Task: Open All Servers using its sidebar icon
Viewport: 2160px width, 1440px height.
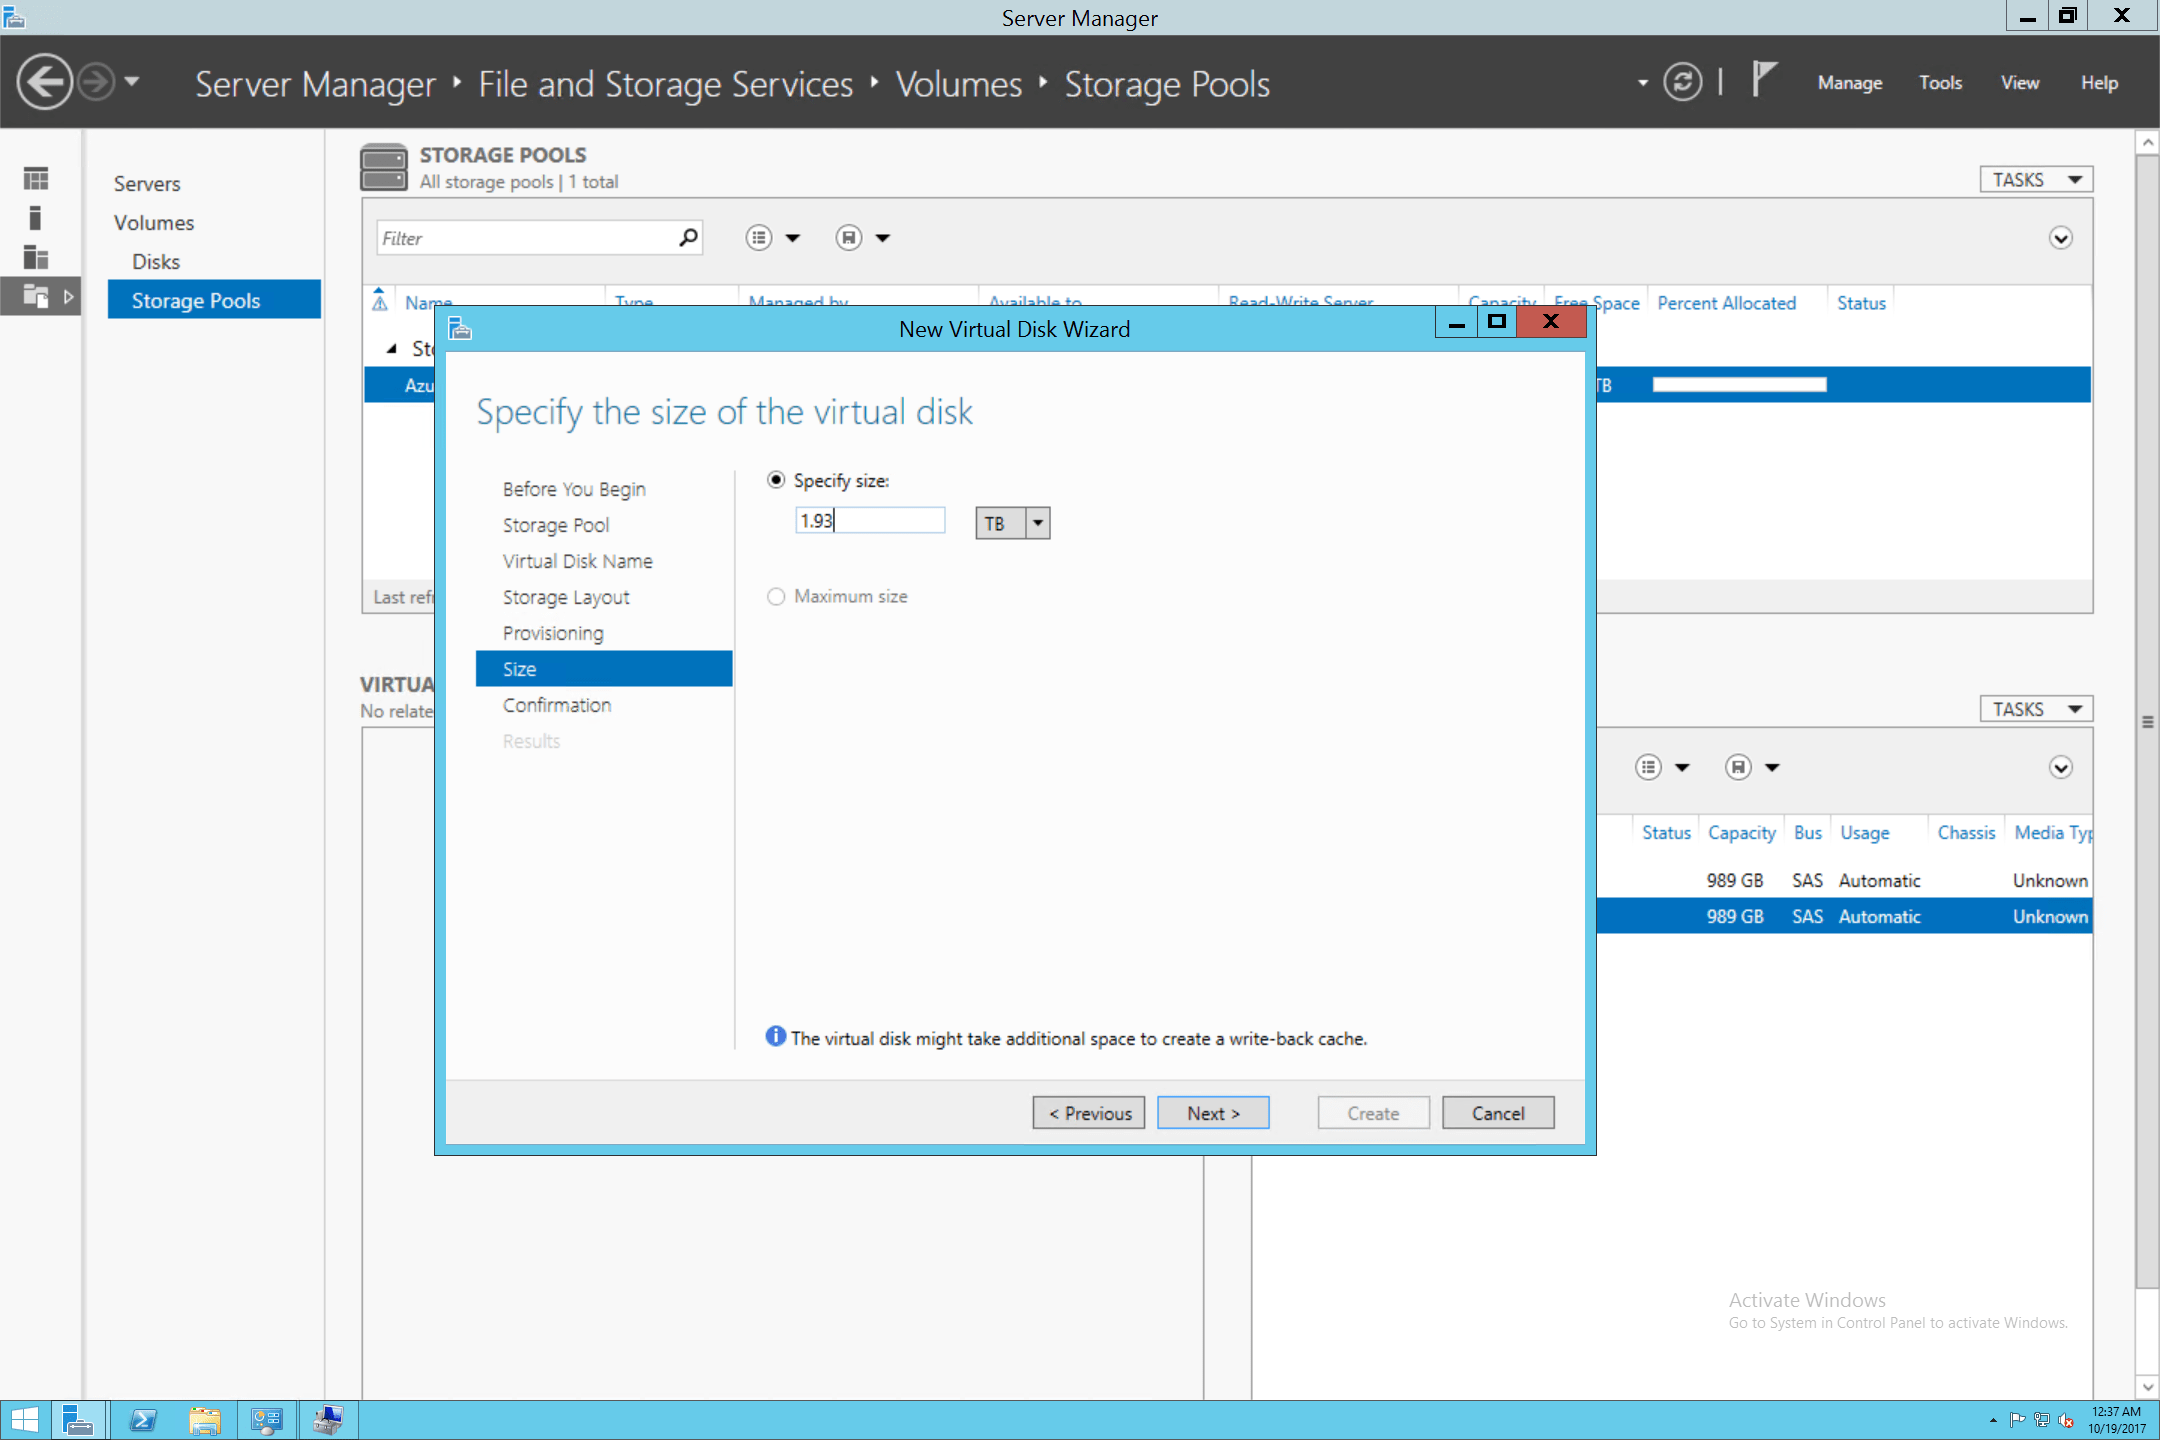Action: point(36,258)
